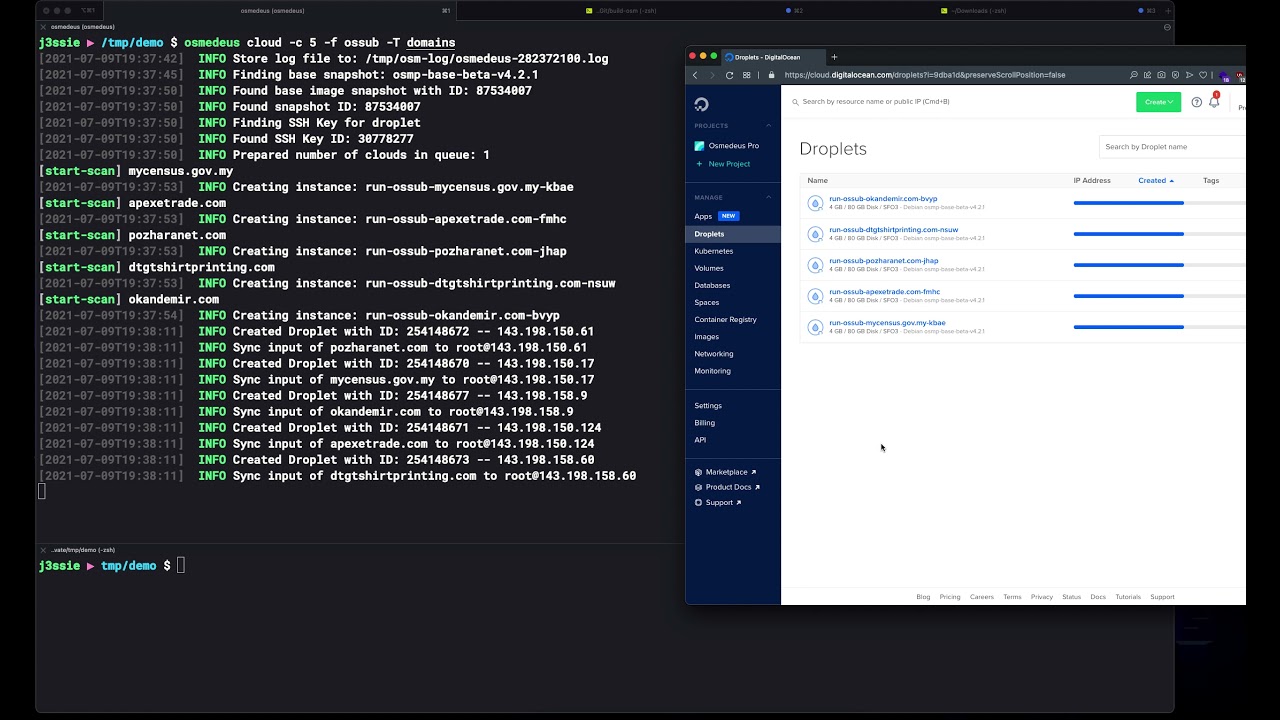The image size is (1280, 720).
Task: Click the pozharanet droplet creation progress bar
Action: (x=1160, y=265)
